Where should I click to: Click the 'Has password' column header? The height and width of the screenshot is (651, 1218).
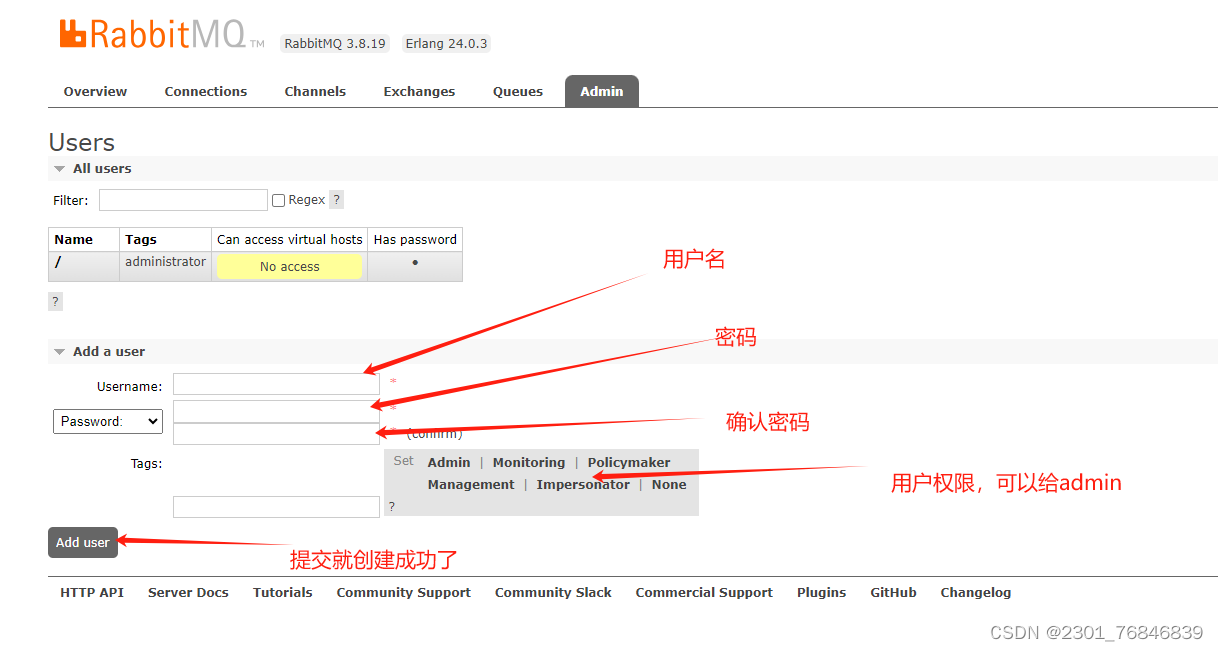point(415,239)
